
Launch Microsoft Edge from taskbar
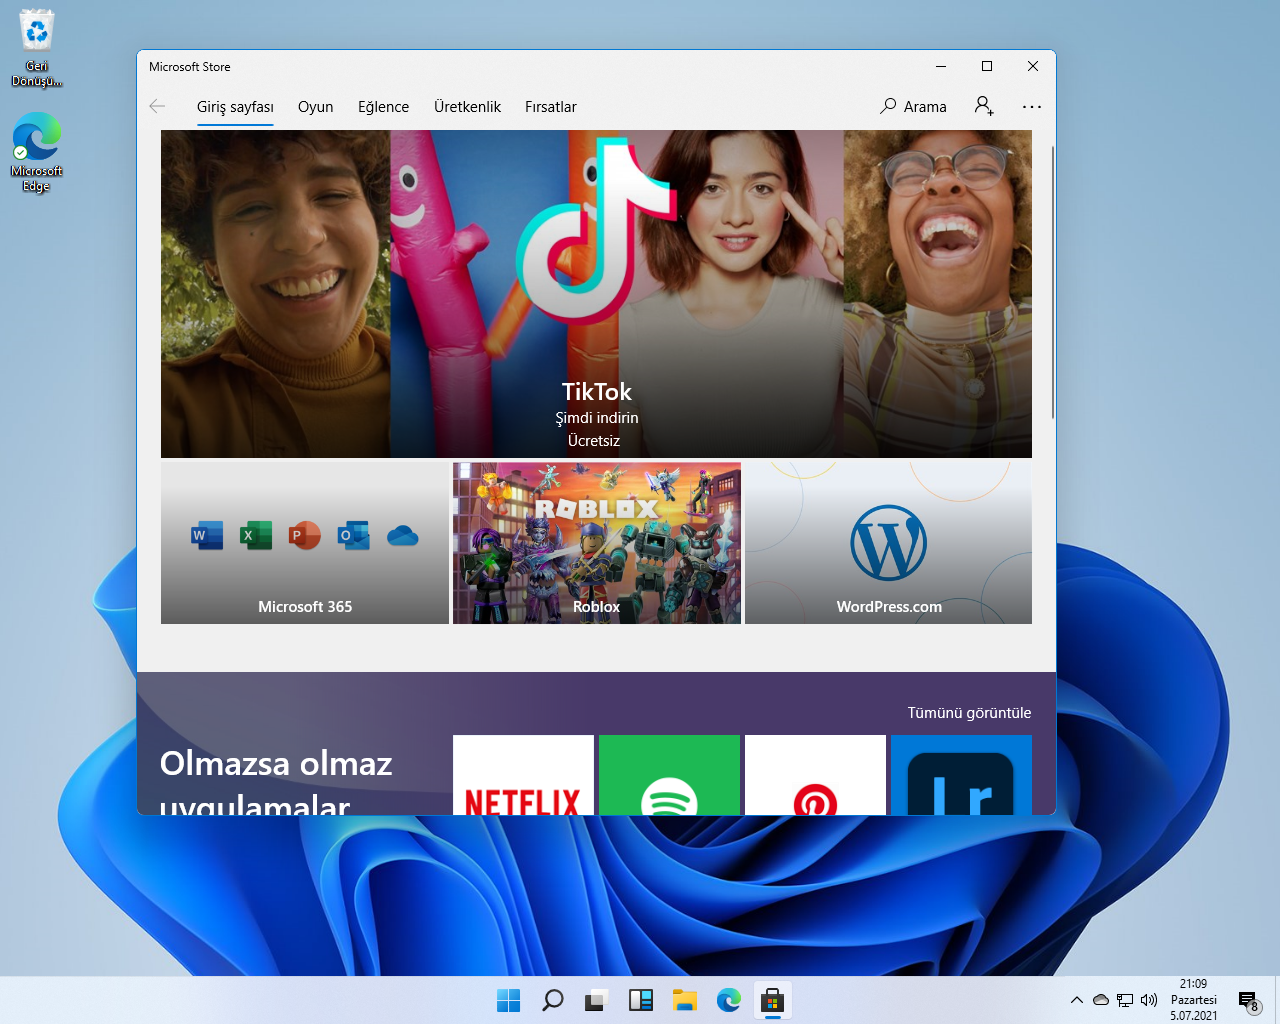tap(729, 1000)
